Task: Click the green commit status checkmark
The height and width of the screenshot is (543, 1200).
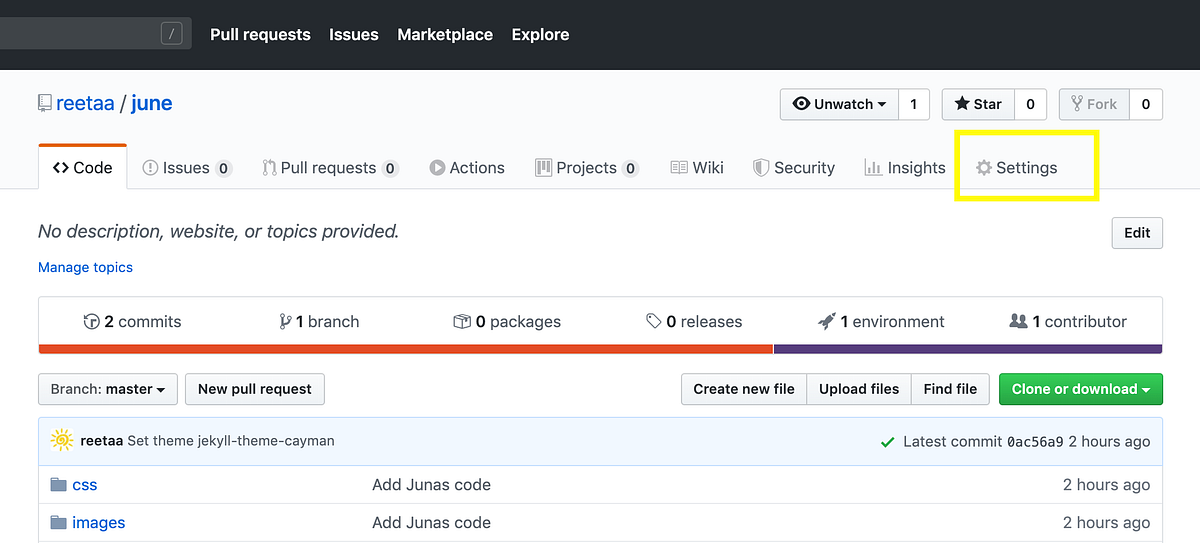Action: (x=887, y=441)
